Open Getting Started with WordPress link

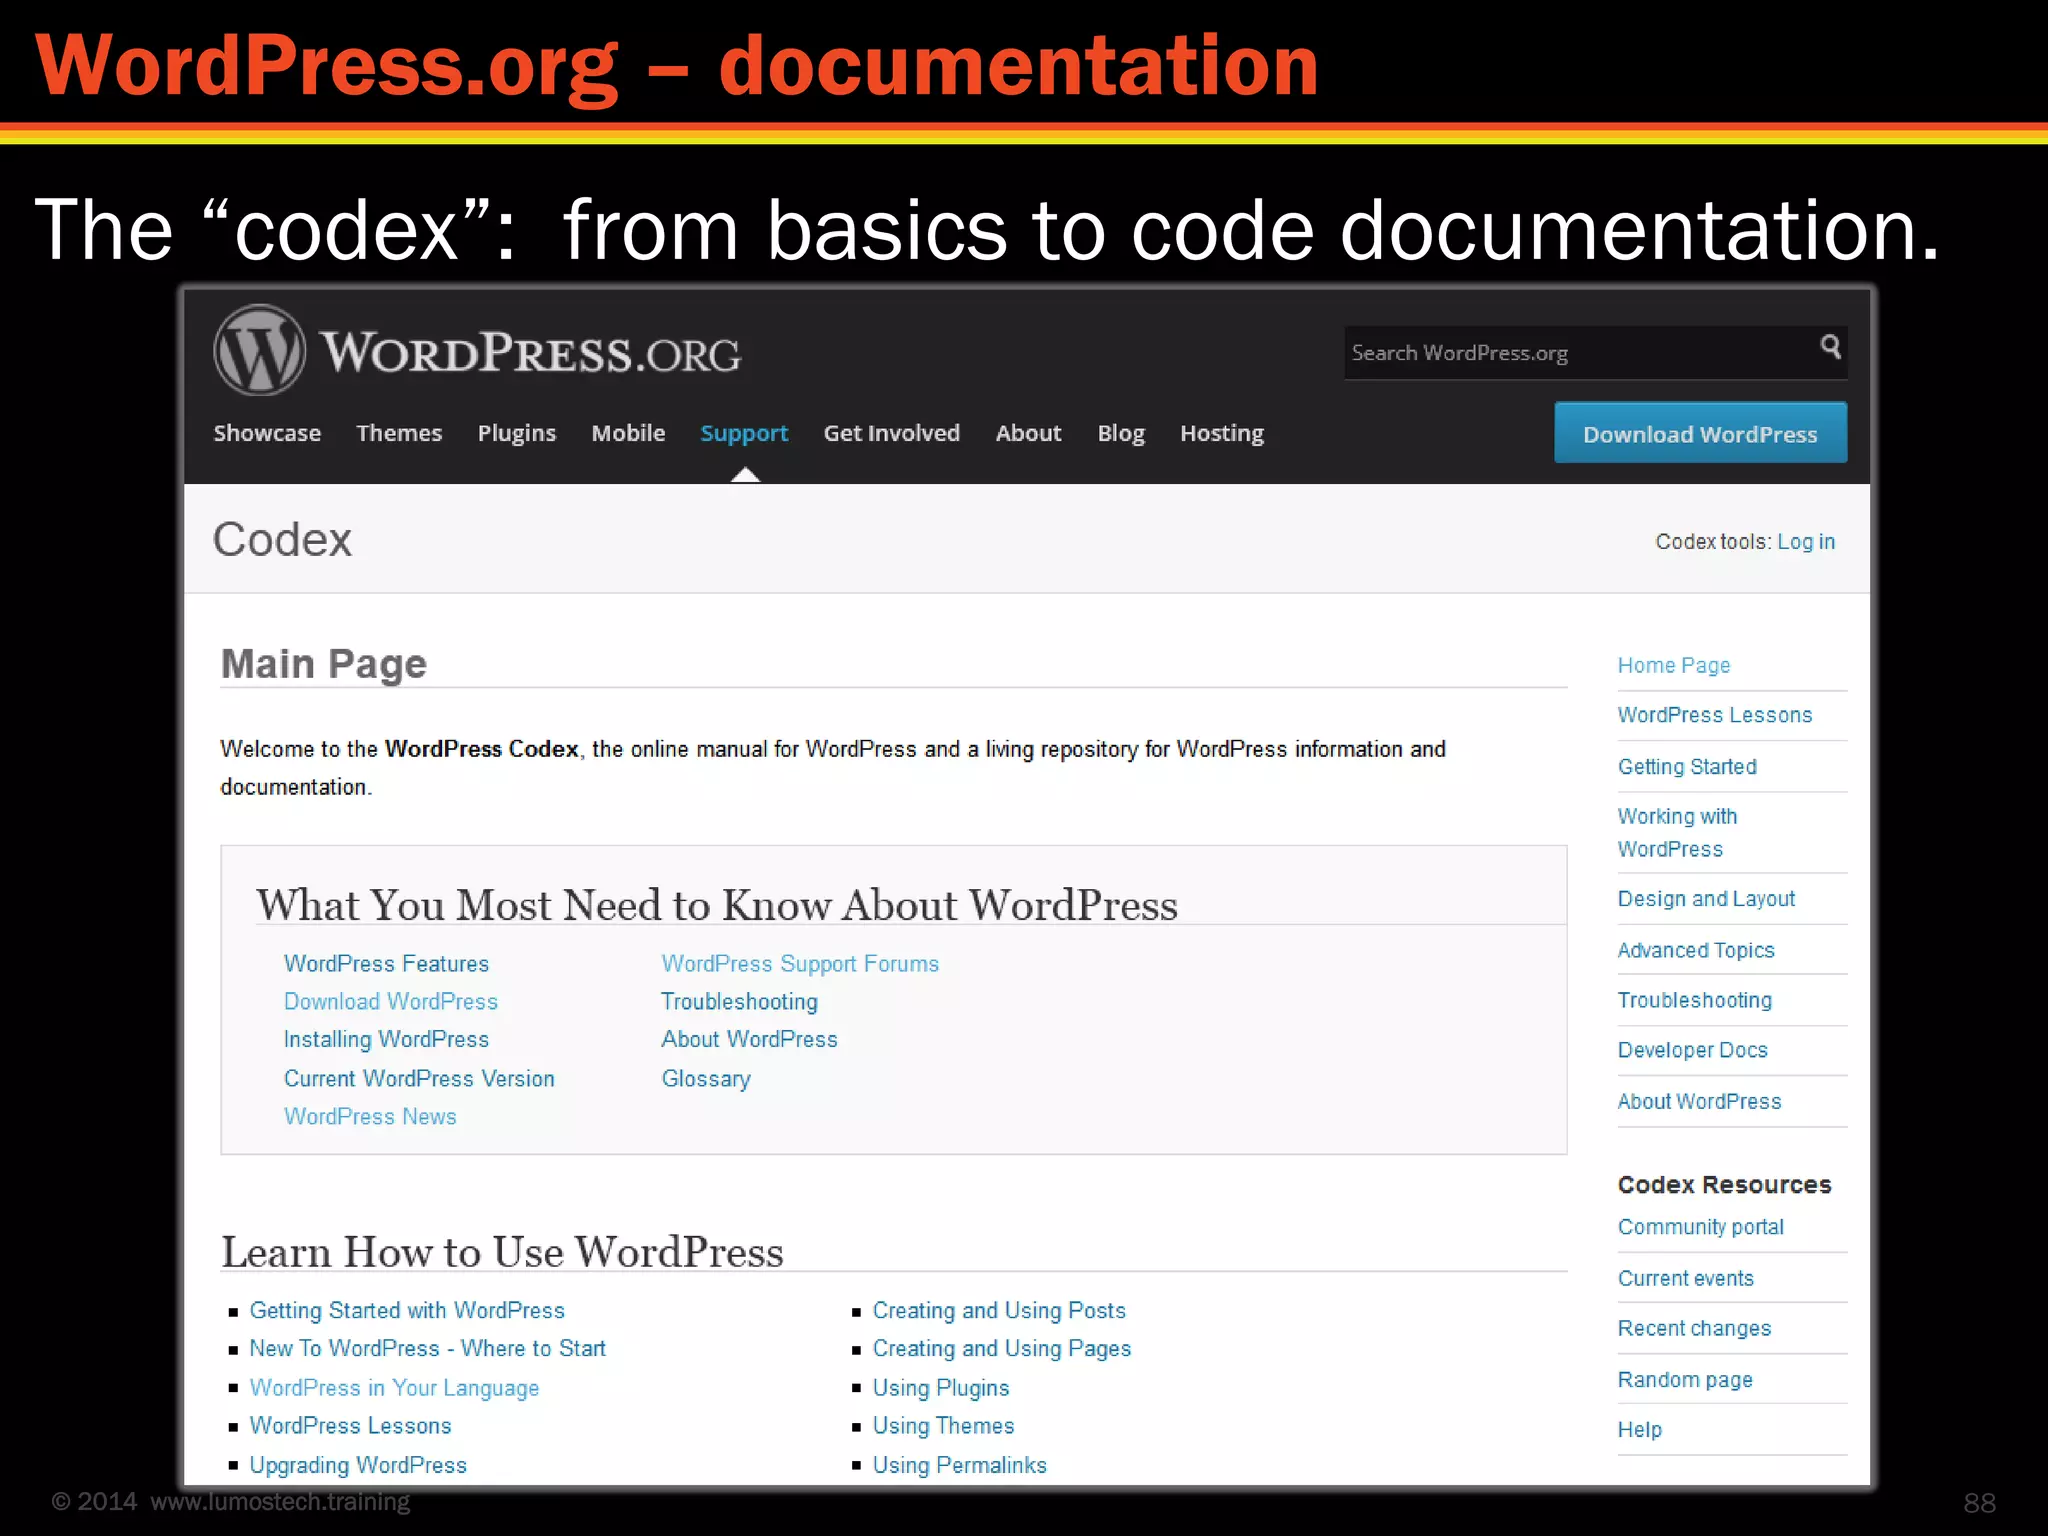pyautogui.click(x=407, y=1310)
